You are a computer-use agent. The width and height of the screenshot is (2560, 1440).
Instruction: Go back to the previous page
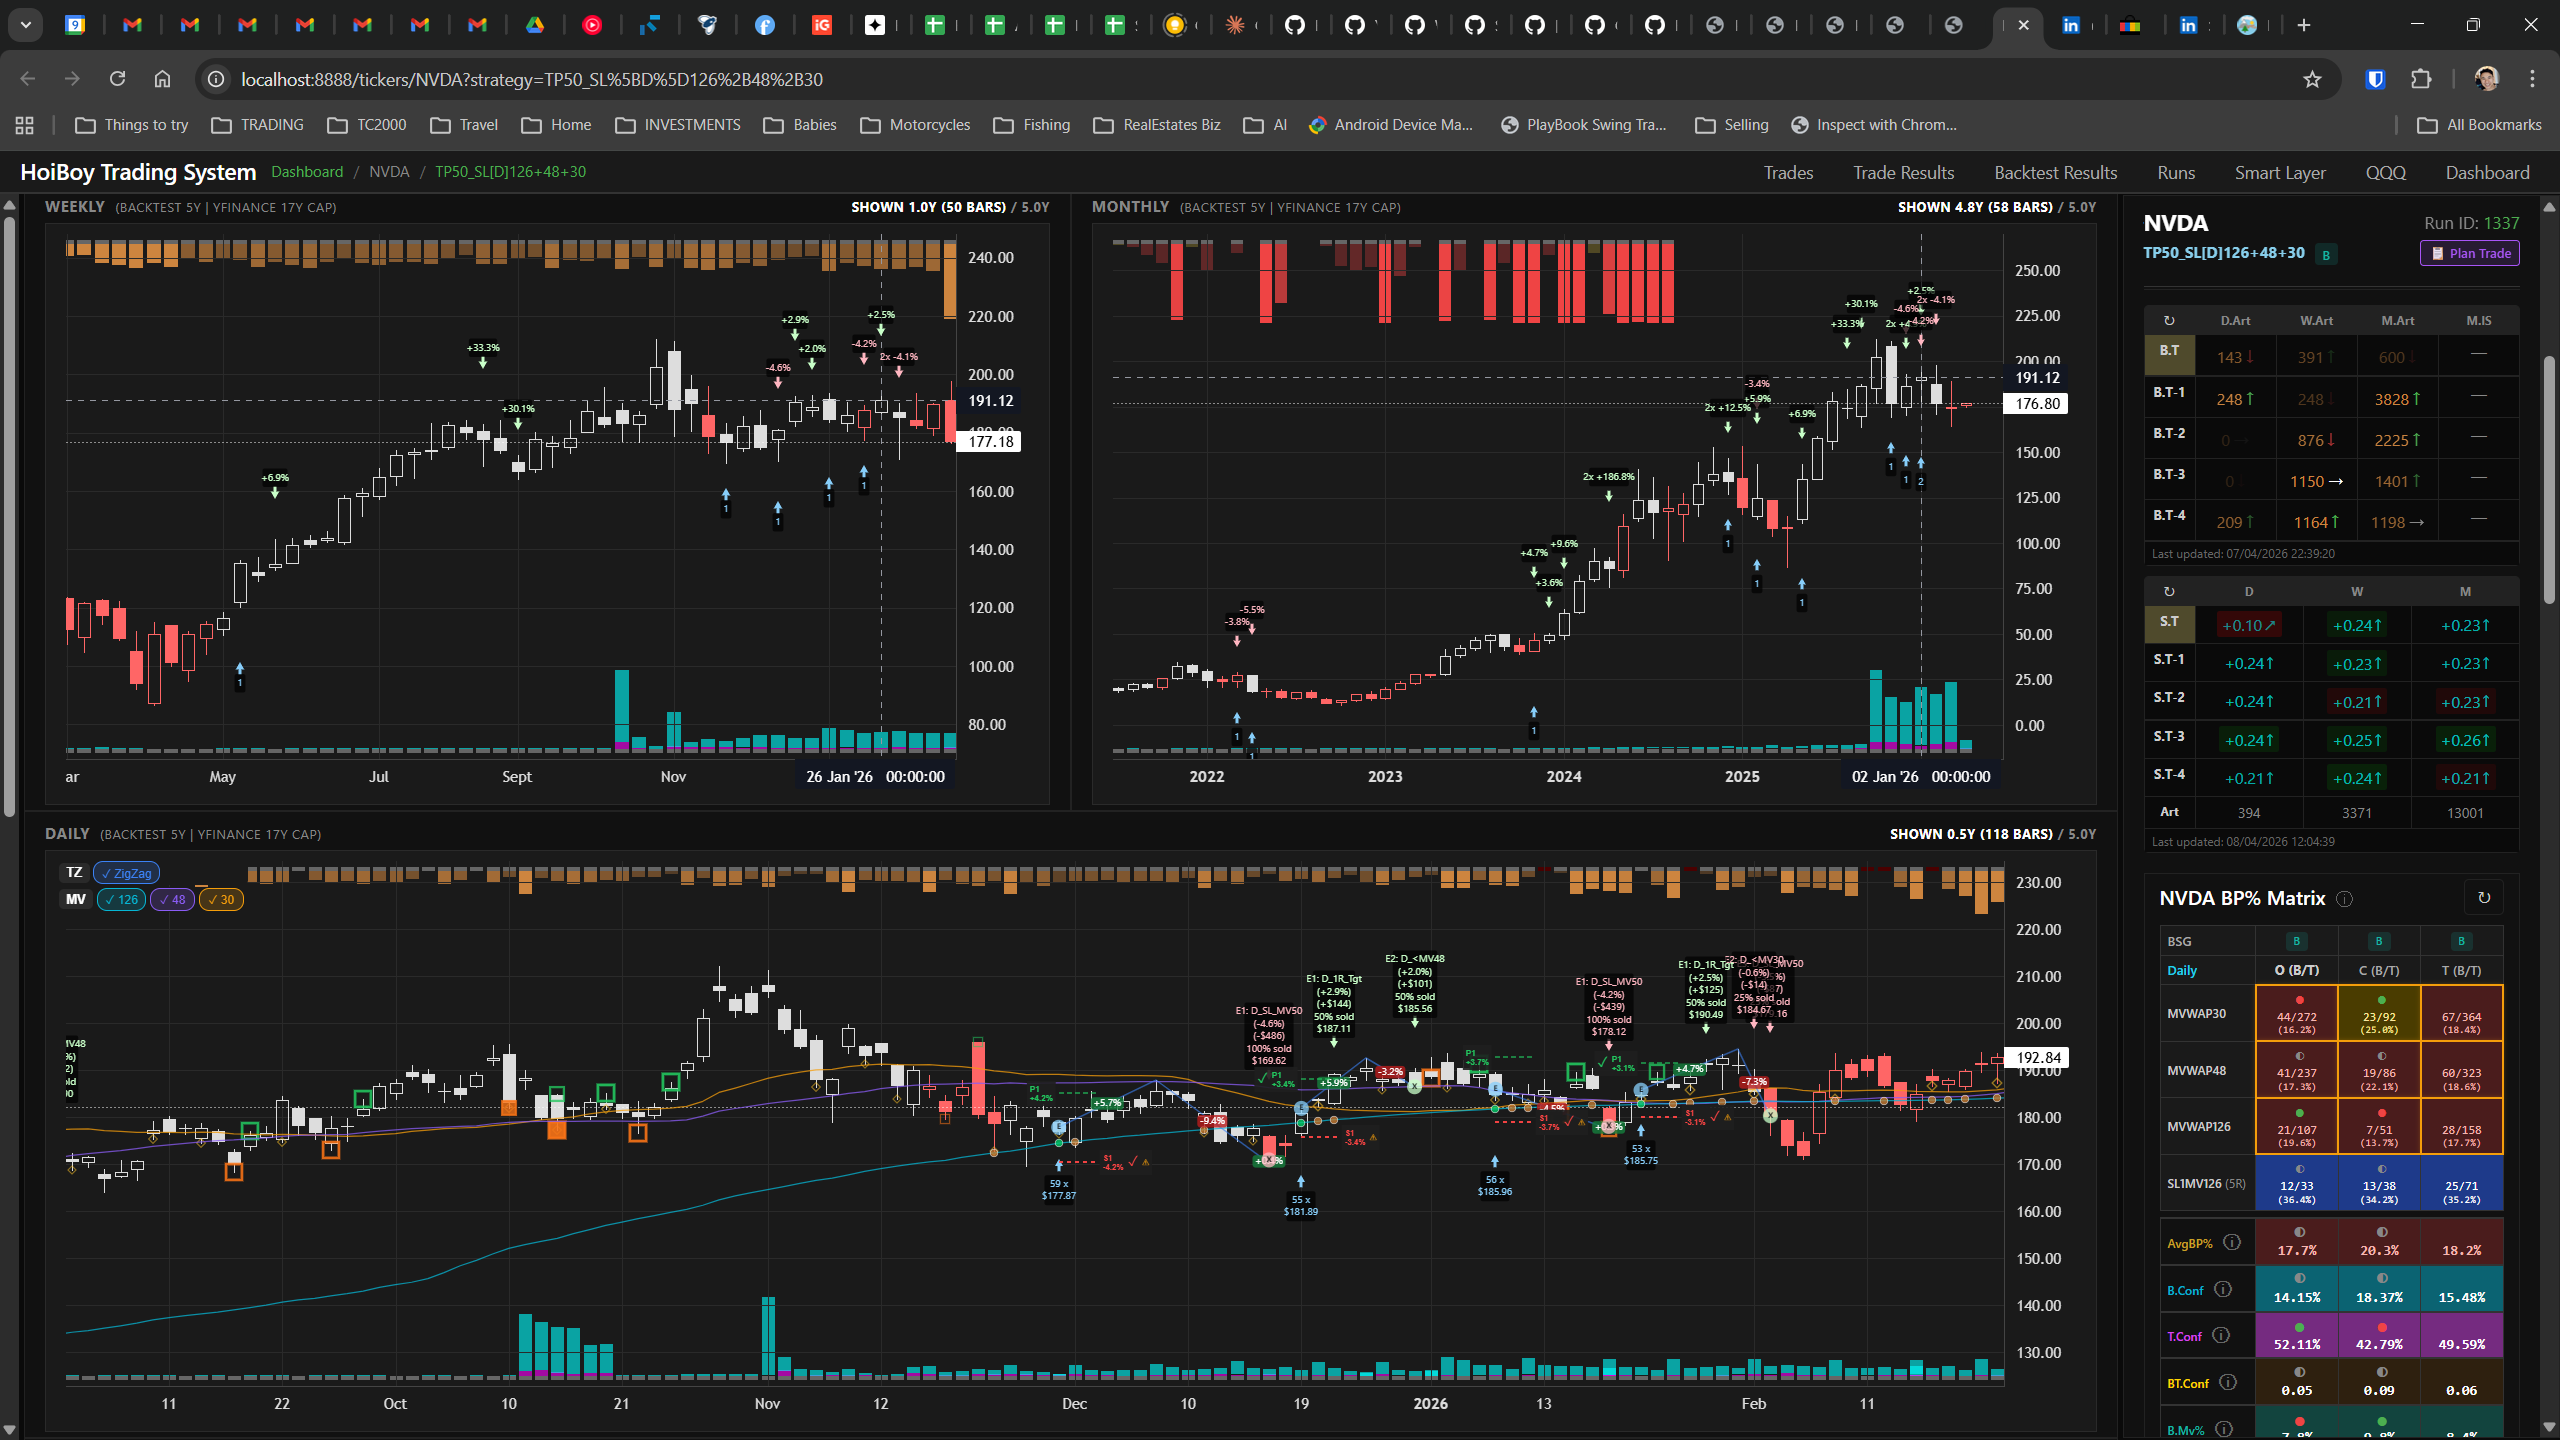point(27,79)
